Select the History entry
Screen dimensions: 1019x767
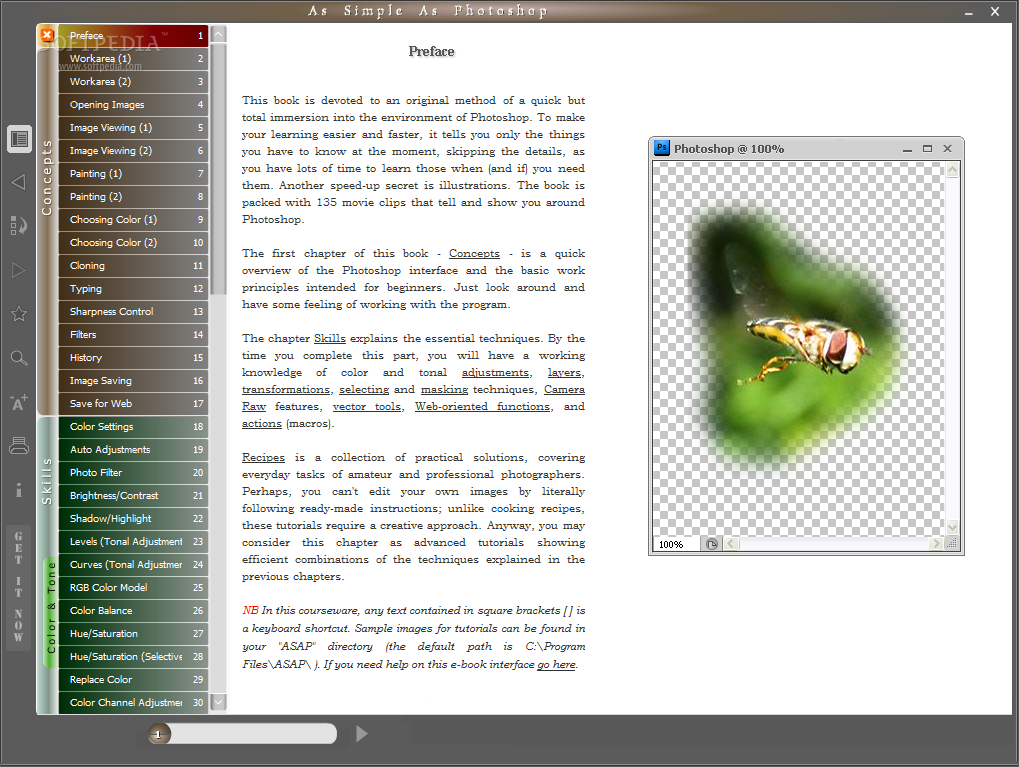(133, 358)
